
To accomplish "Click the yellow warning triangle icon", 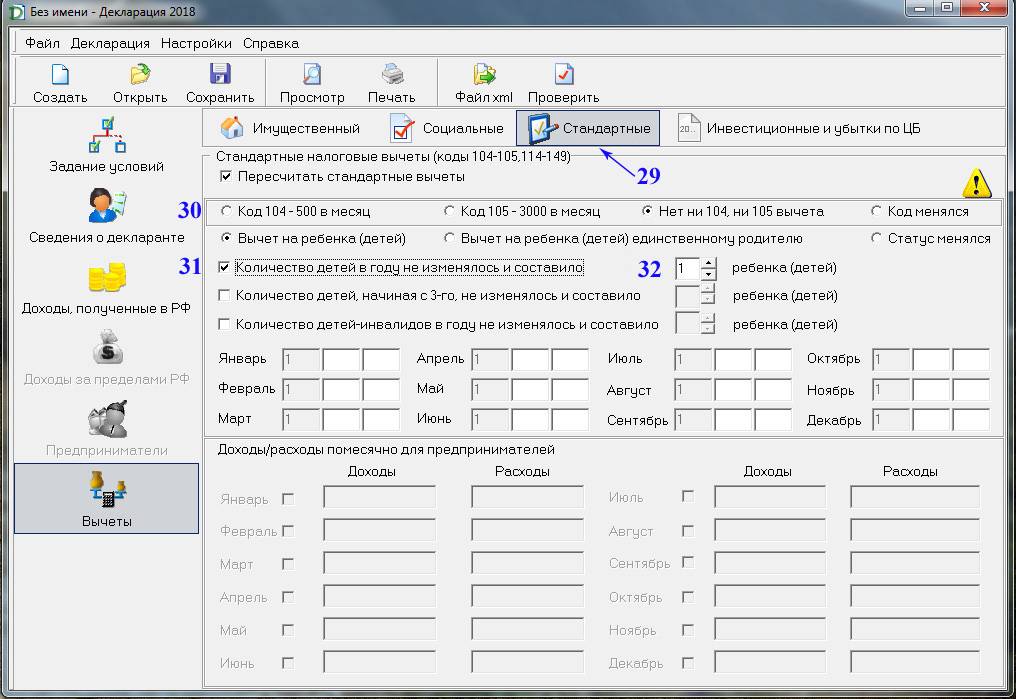I will click(x=976, y=183).
